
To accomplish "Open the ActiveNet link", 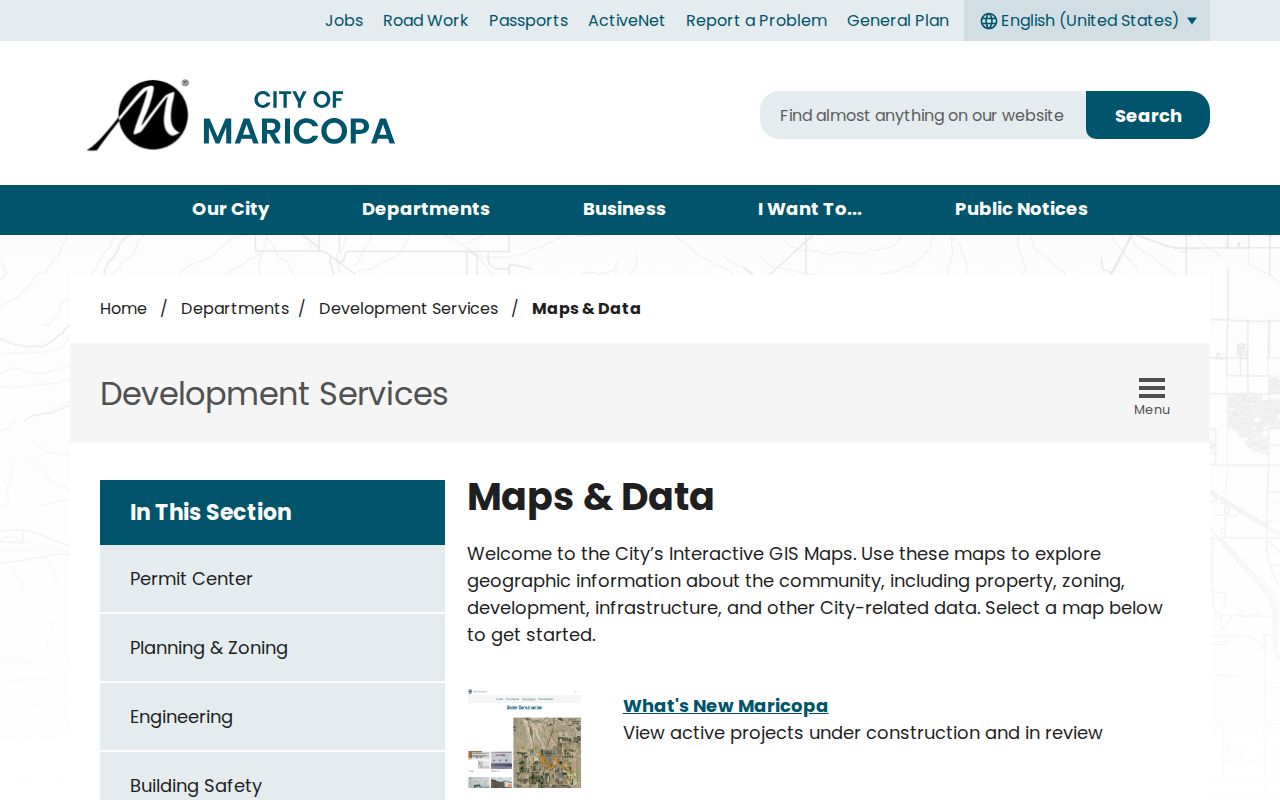I will coord(626,20).
